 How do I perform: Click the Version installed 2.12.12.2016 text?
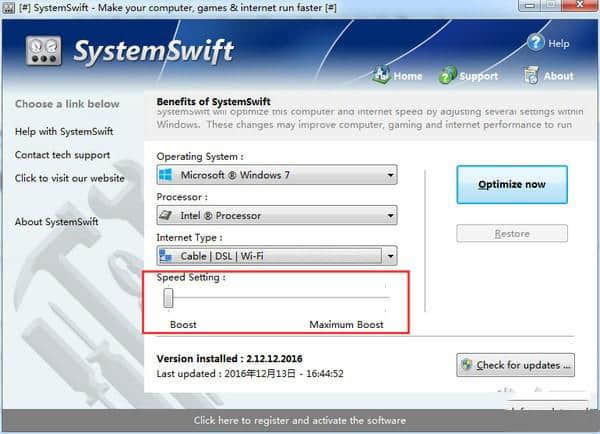tap(229, 359)
